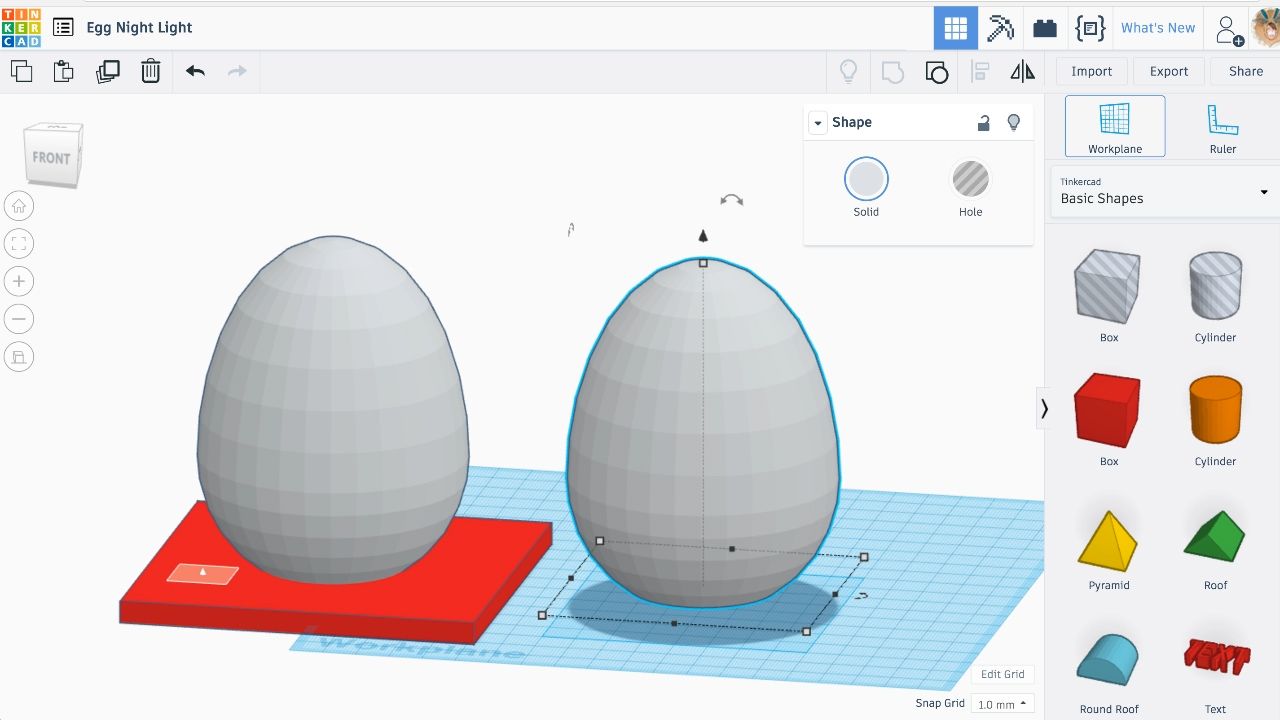
Task: Click the Edit Grid button
Action: (x=1002, y=674)
